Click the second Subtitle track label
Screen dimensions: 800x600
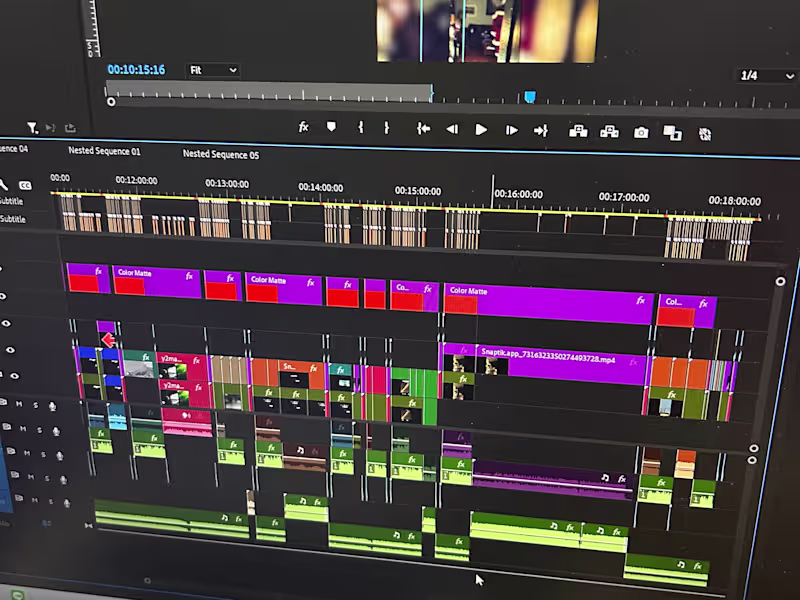13,219
